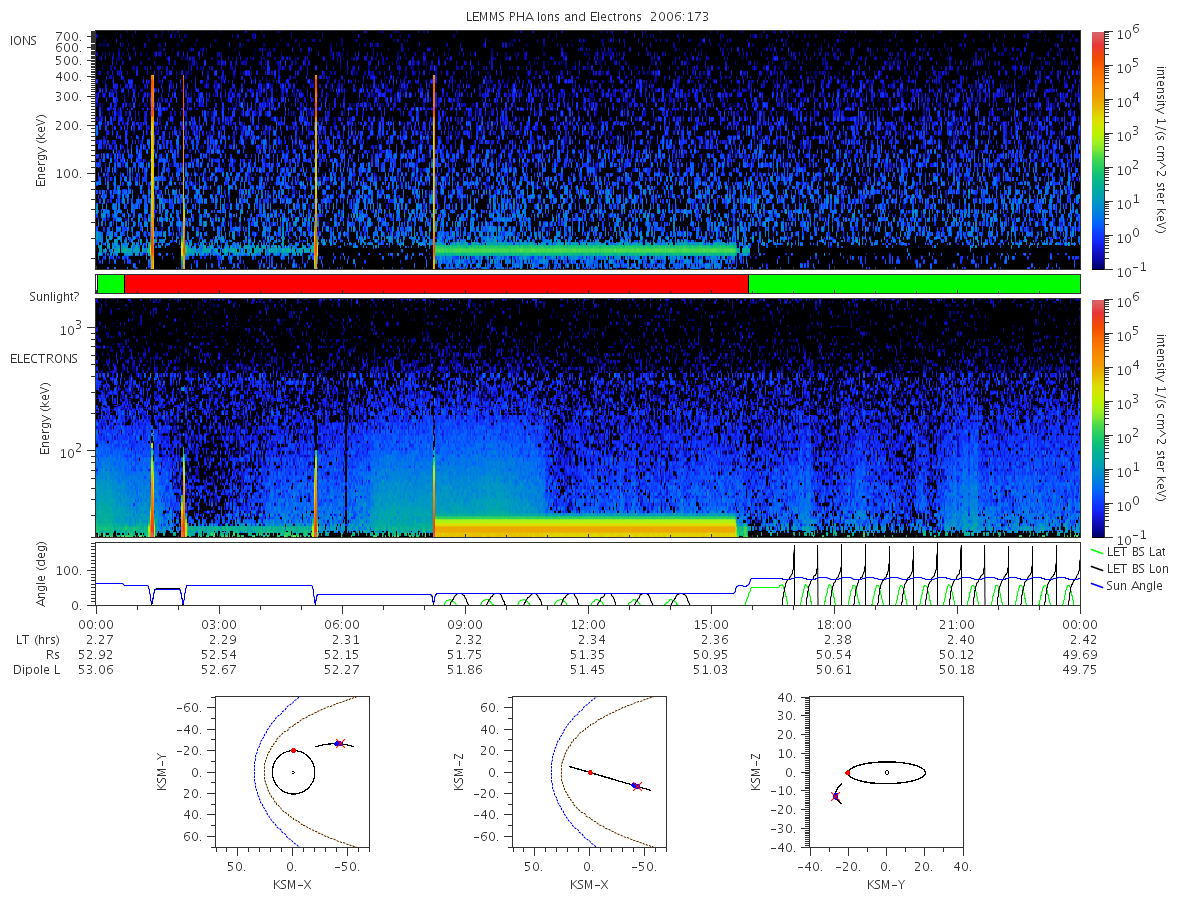Click the electrons intensity color scale bar
This screenshot has width=1200, height=900.
[1097, 418]
